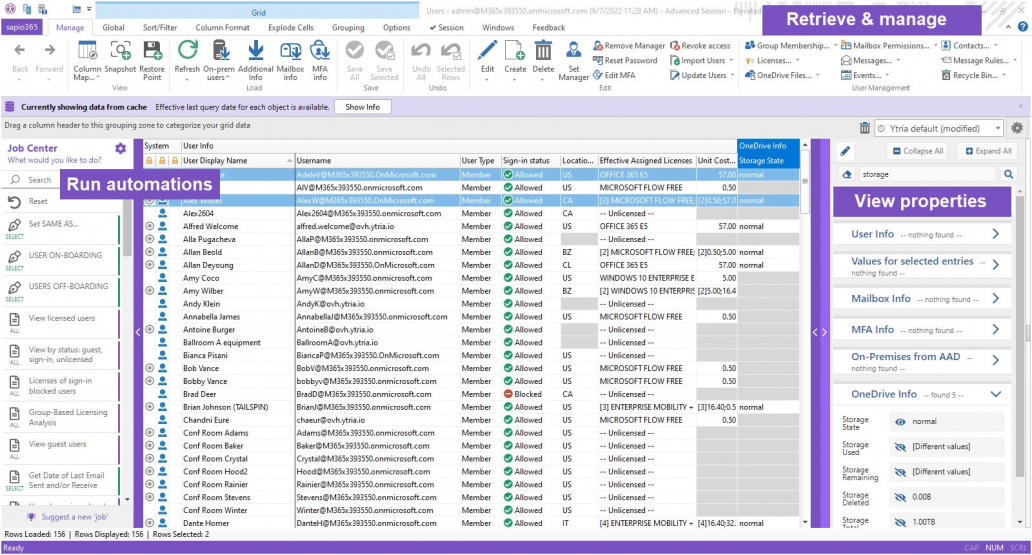Click the trash icon beside view selector

(865, 128)
